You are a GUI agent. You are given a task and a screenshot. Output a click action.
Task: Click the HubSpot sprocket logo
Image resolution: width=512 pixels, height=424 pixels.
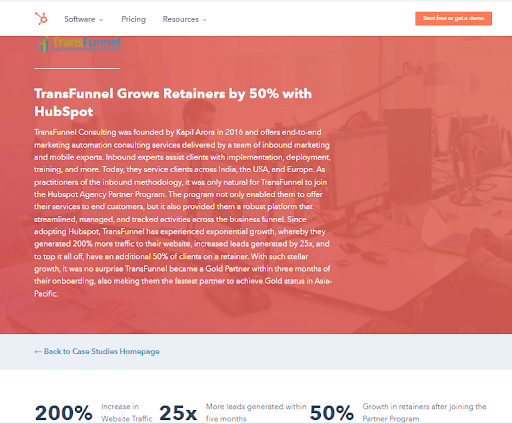click(41, 19)
